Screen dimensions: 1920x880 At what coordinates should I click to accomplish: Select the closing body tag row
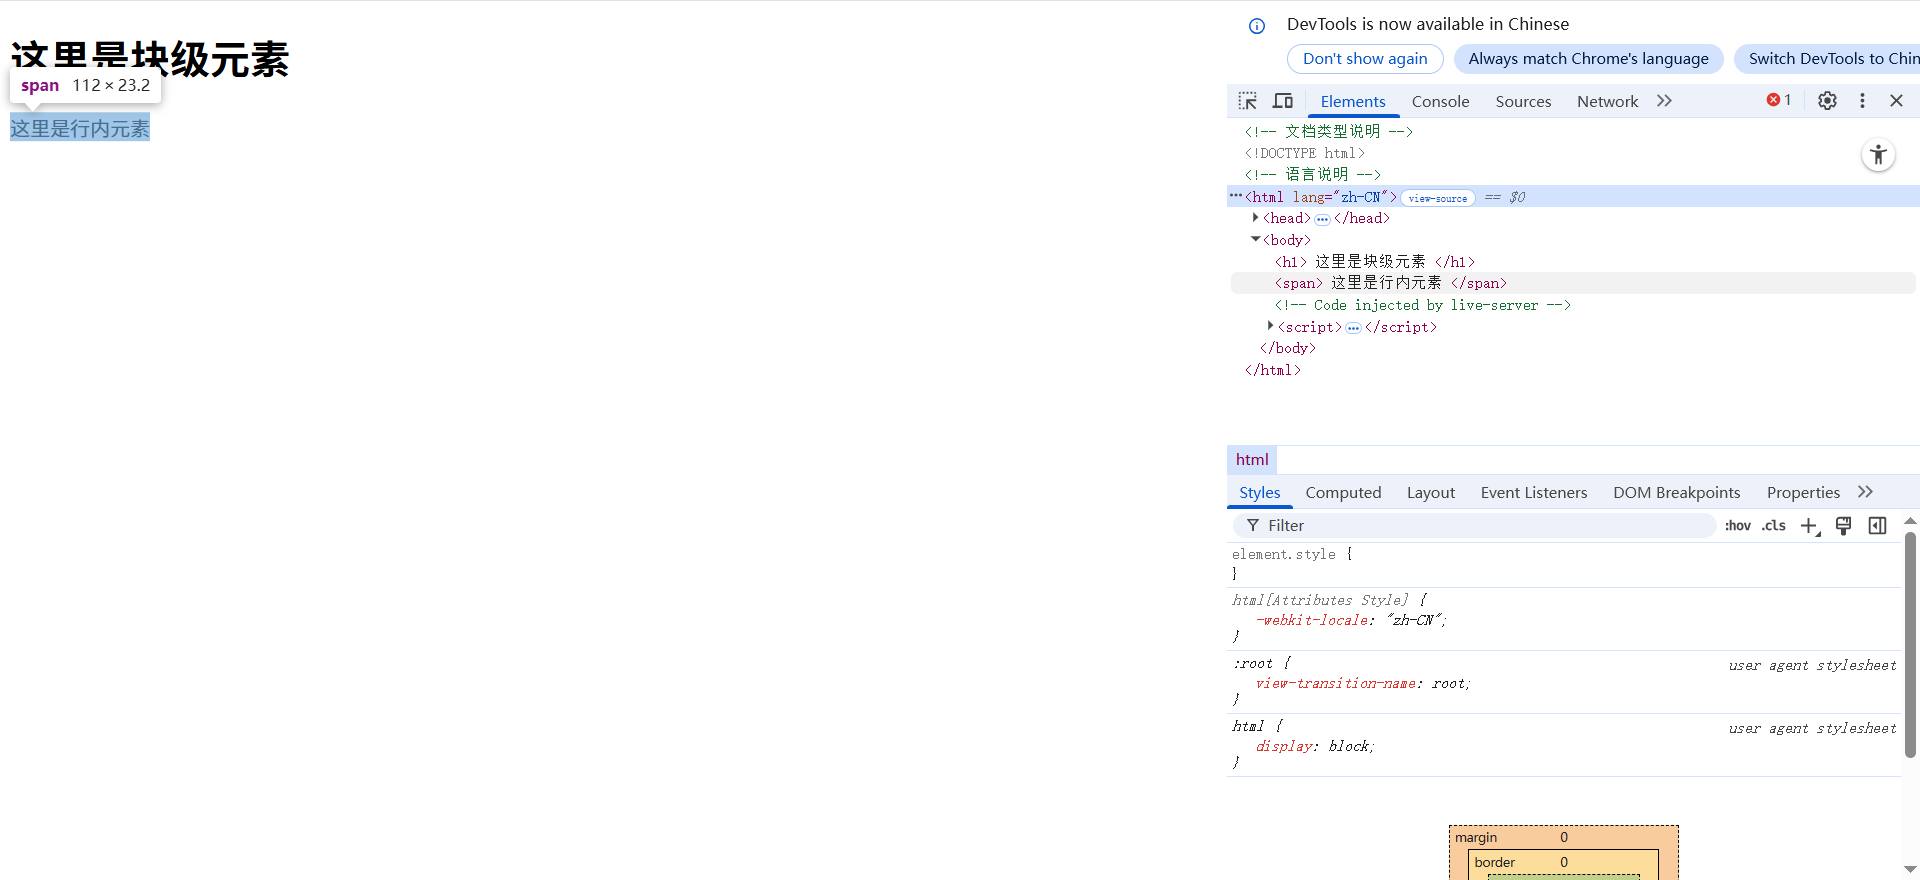pyautogui.click(x=1288, y=348)
